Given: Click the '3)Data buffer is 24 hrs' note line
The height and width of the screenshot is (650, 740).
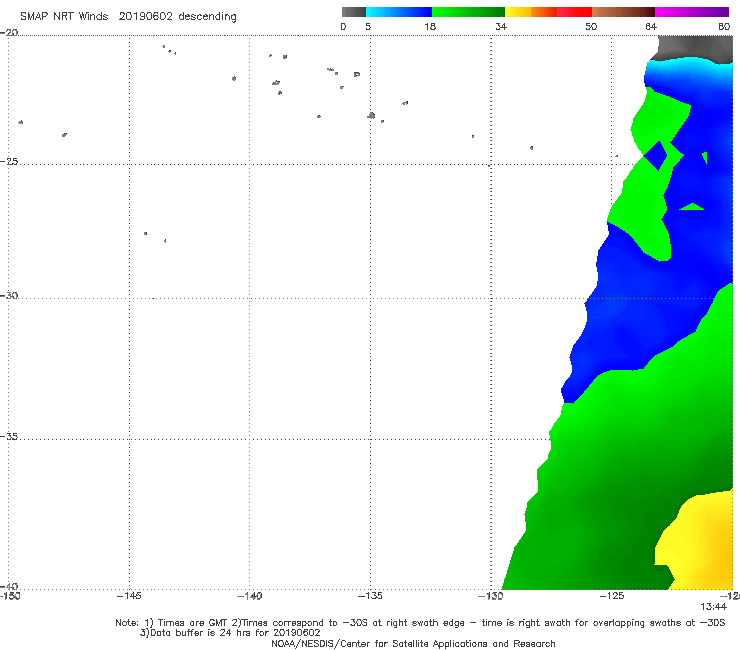Looking at the screenshot, I should click(230, 633).
